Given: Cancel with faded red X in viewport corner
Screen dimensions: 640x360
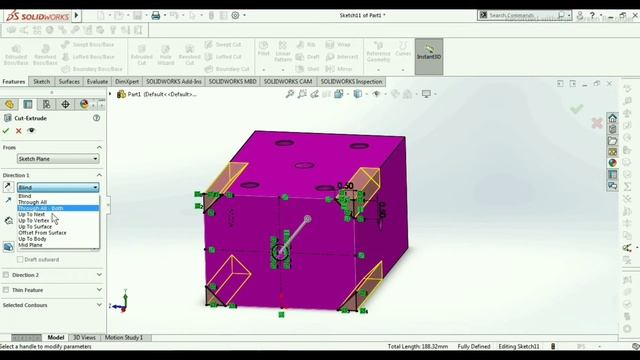Looking at the screenshot, I should [x=597, y=122].
